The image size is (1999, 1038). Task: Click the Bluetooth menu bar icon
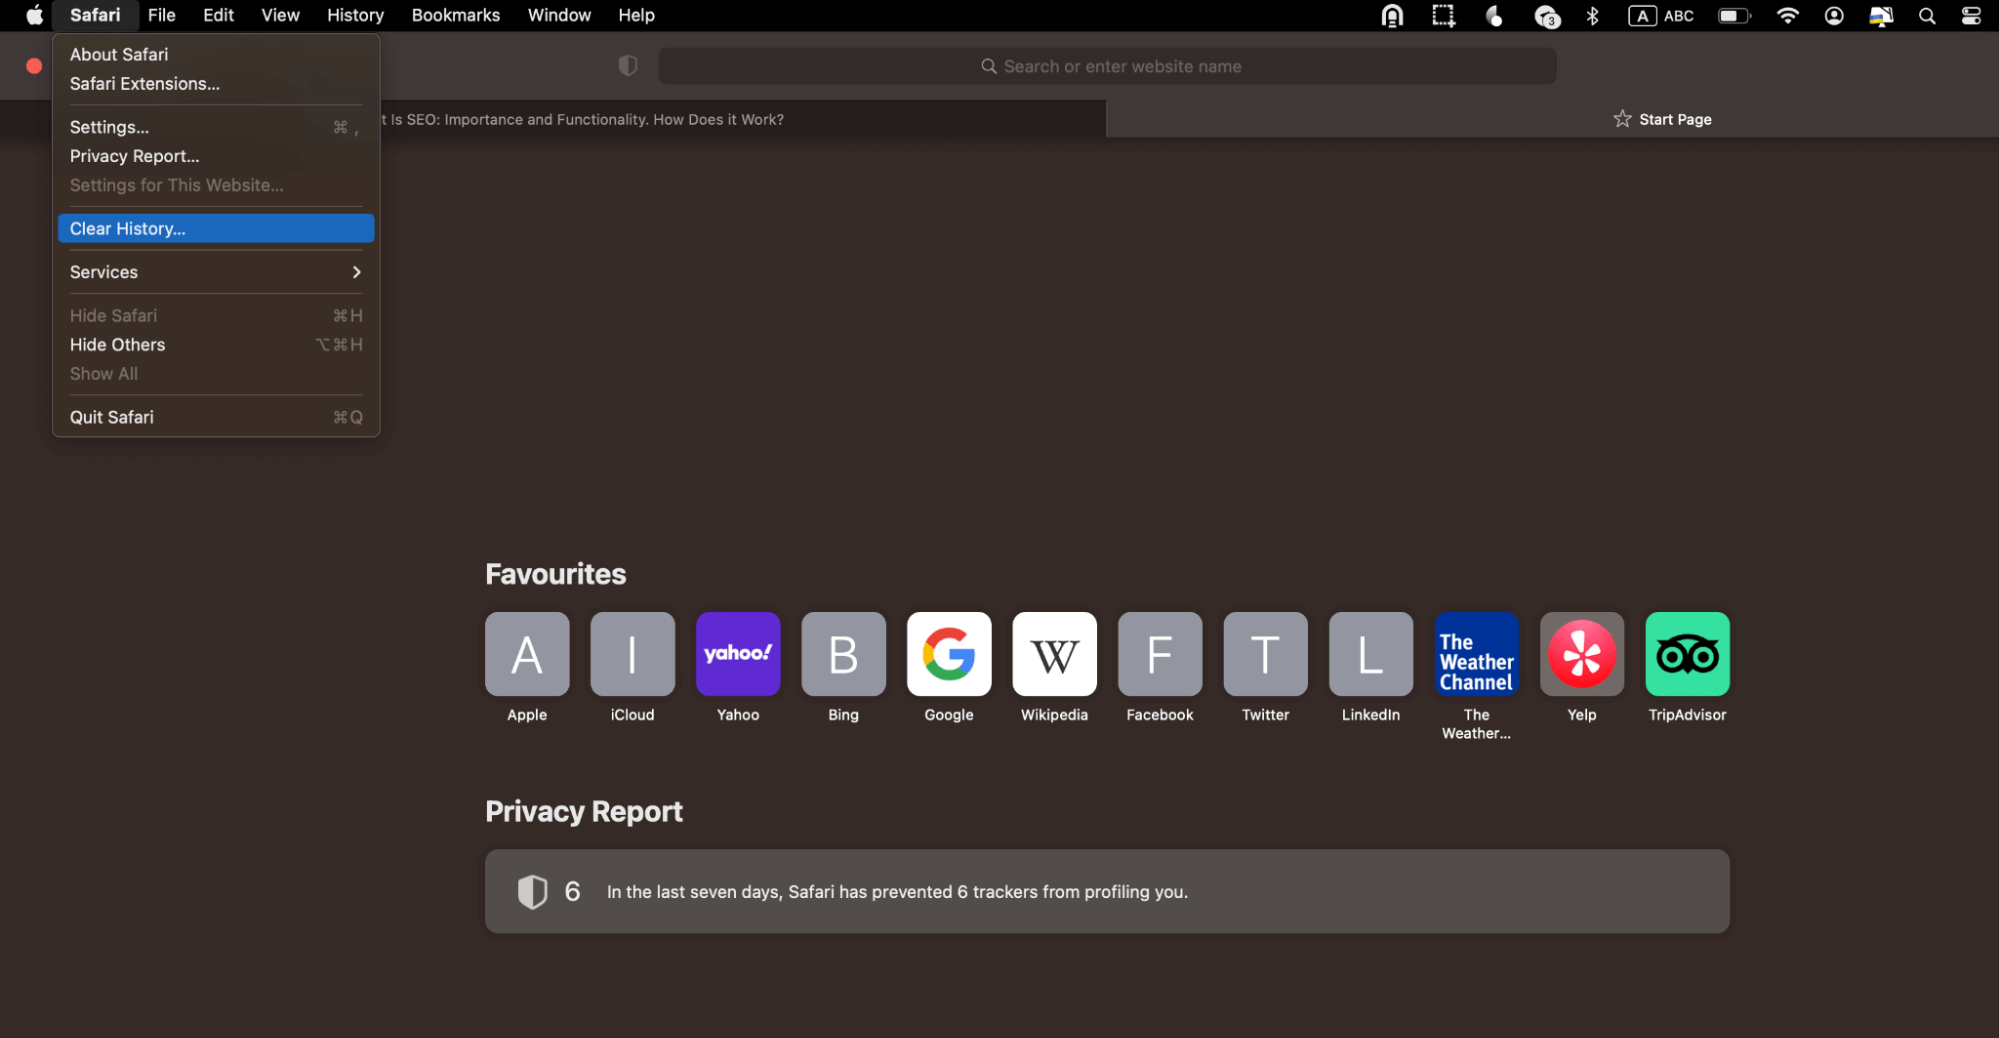tap(1593, 15)
